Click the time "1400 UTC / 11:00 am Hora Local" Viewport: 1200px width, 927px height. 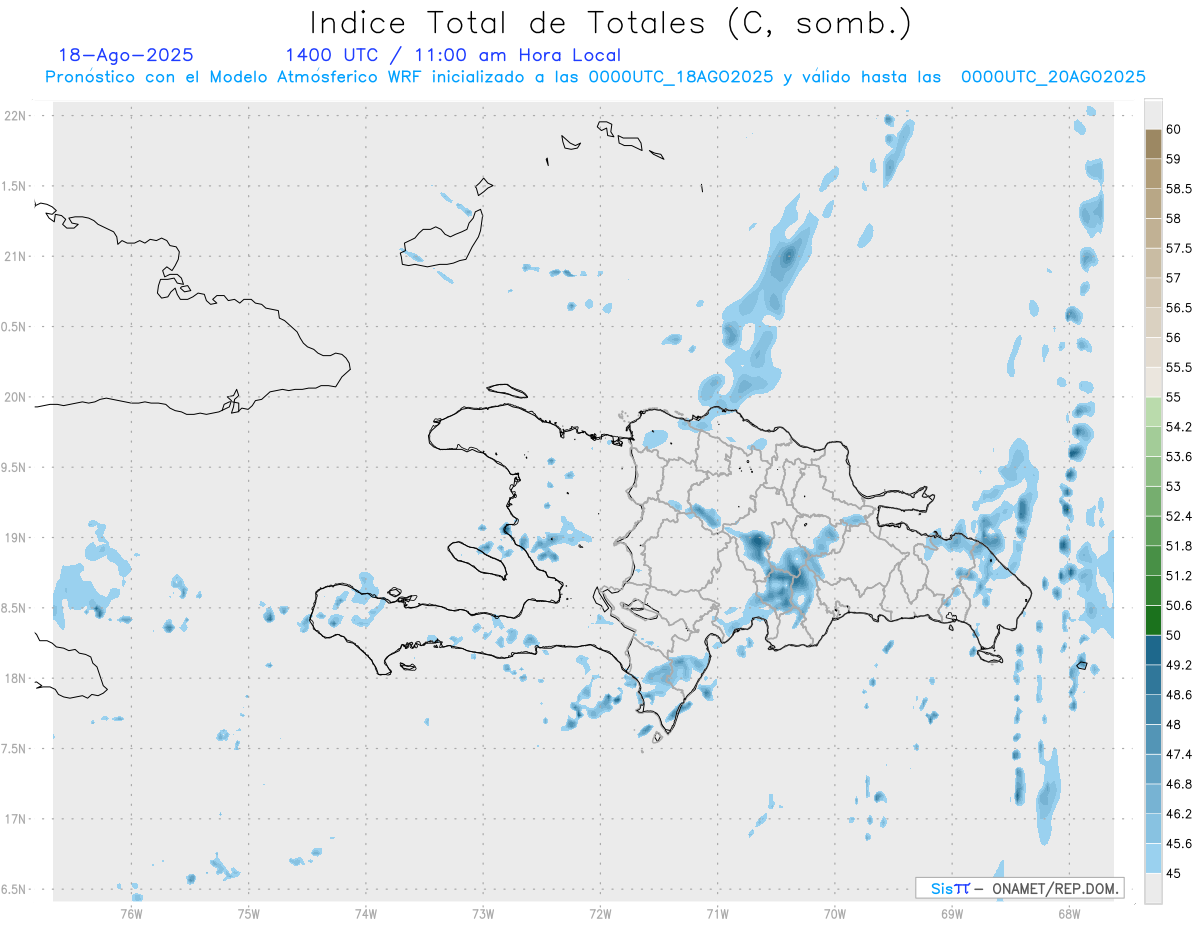pyautogui.click(x=453, y=56)
